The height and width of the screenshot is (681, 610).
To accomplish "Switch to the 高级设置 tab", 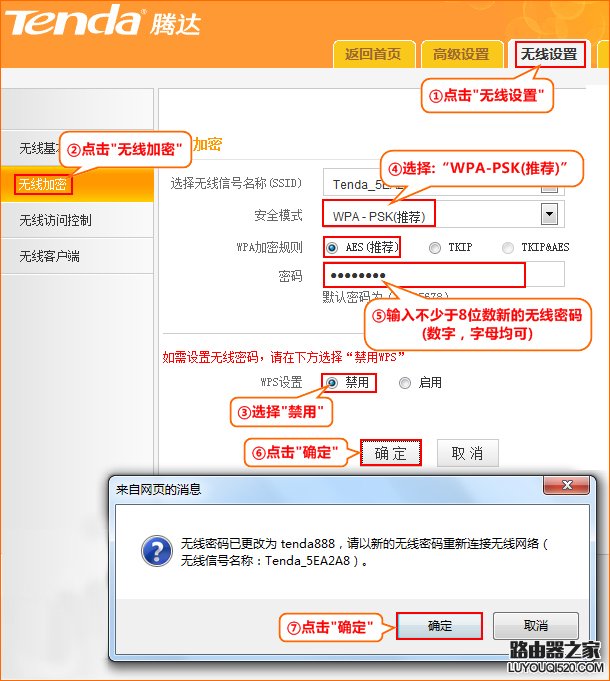I will coord(454,54).
